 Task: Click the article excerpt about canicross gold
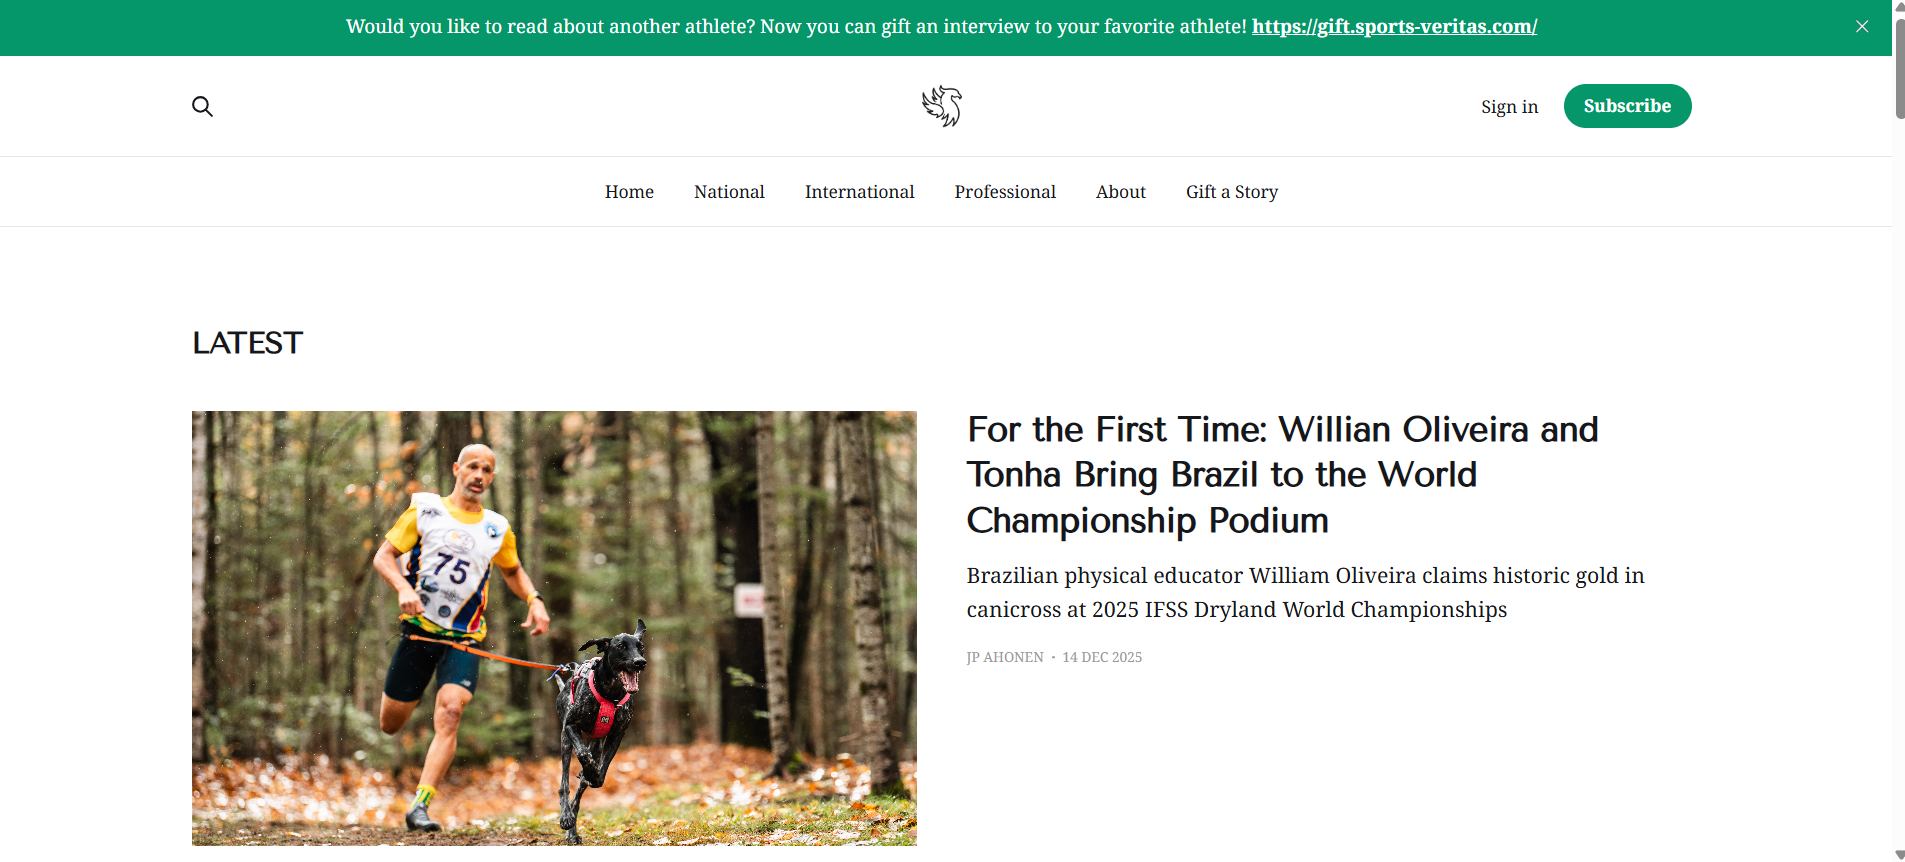[x=1305, y=593]
